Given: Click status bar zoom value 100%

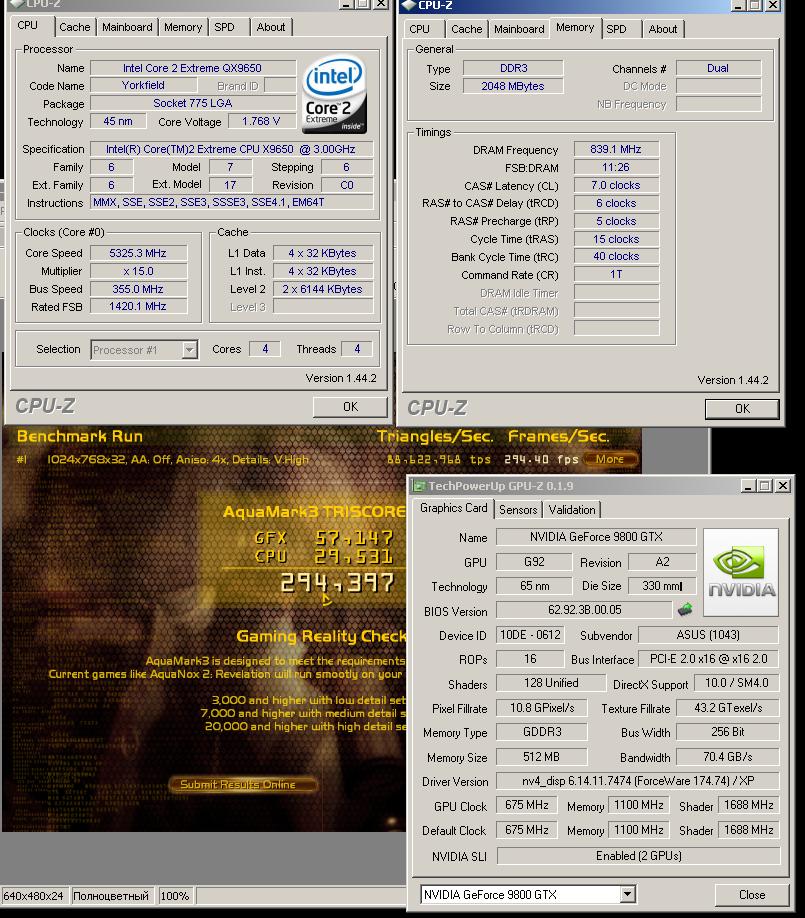Looking at the screenshot, I should [x=174, y=896].
